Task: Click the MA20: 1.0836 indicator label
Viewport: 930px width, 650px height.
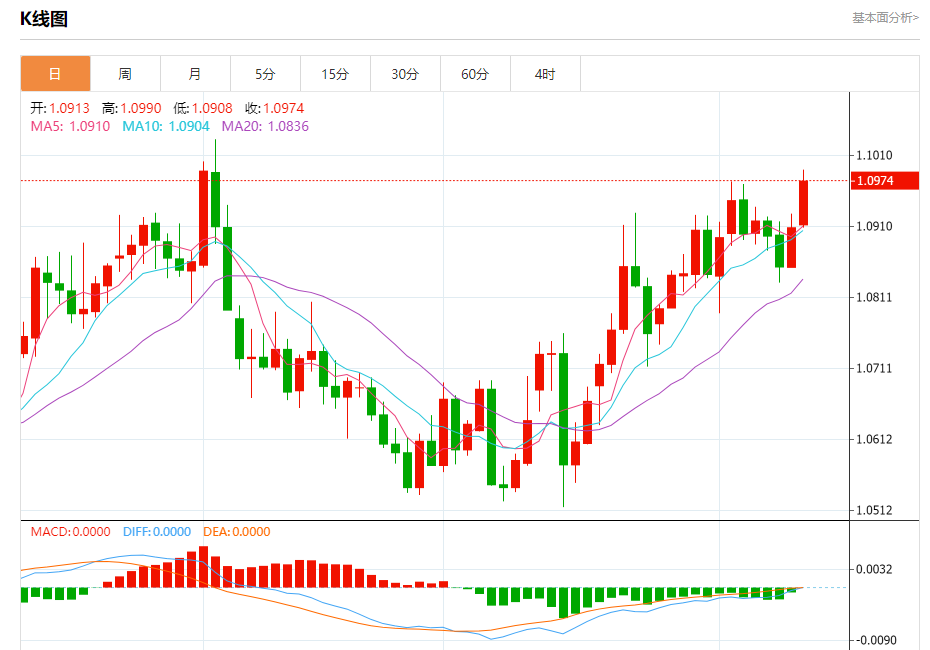Action: (x=265, y=126)
